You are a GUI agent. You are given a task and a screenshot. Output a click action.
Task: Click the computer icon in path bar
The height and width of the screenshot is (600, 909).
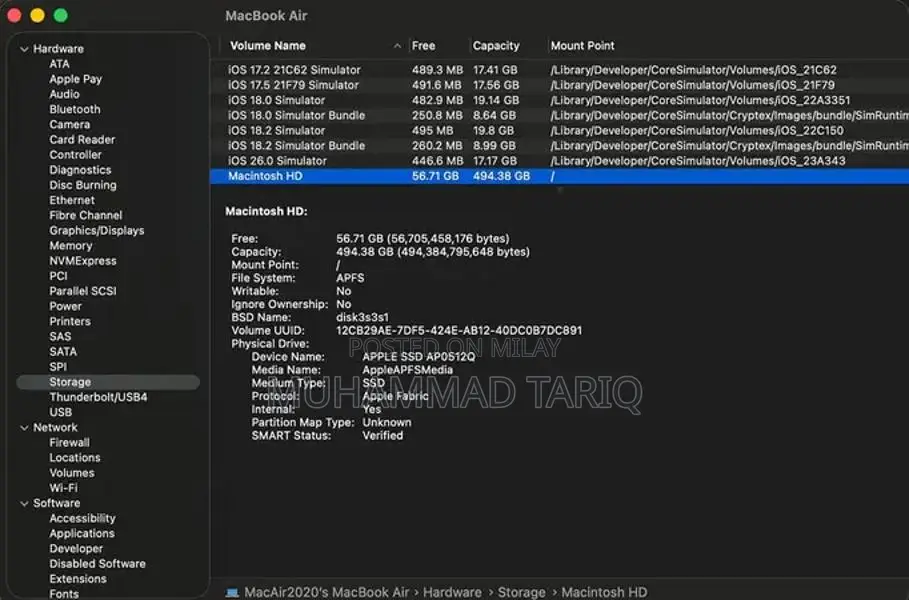[x=232, y=592]
